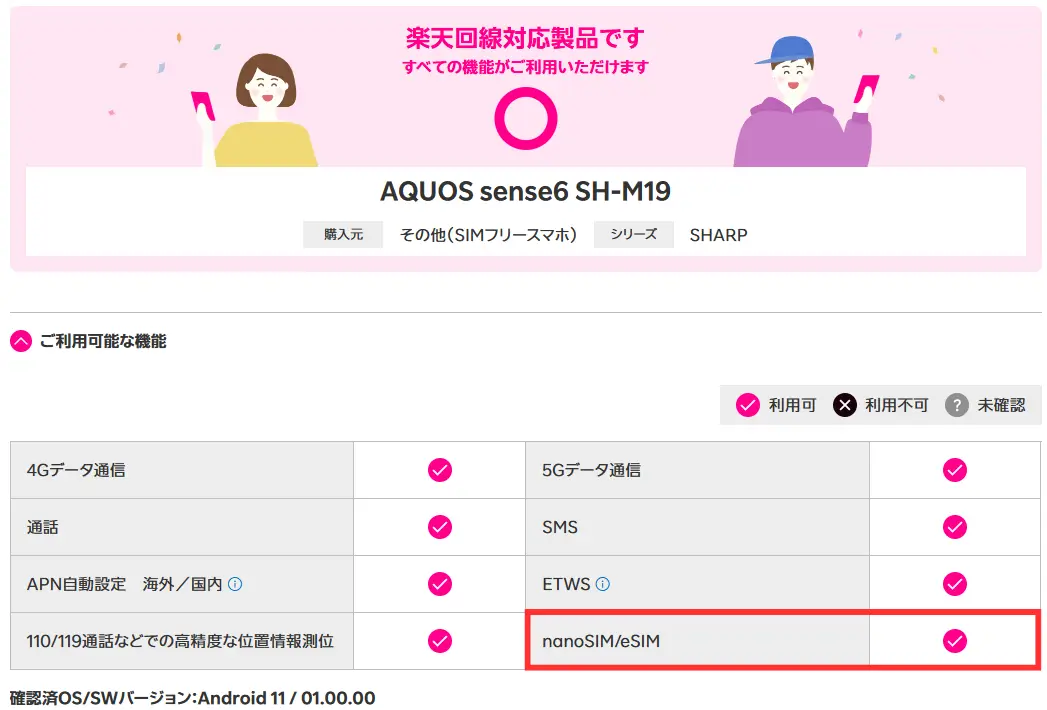Click the 未確認 legend question icon

pyautogui.click(x=957, y=405)
